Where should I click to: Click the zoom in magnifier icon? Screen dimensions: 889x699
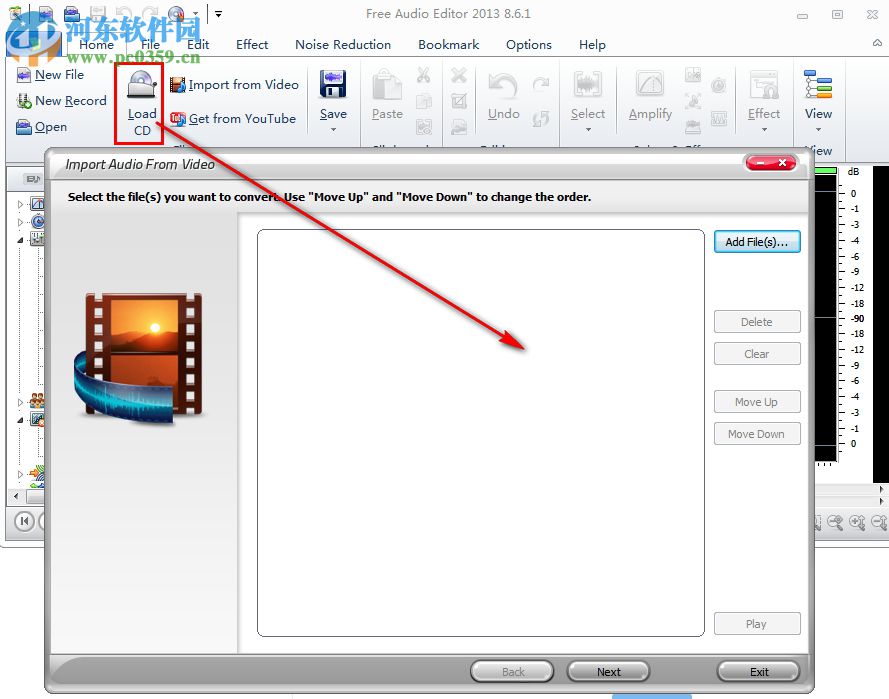point(857,522)
